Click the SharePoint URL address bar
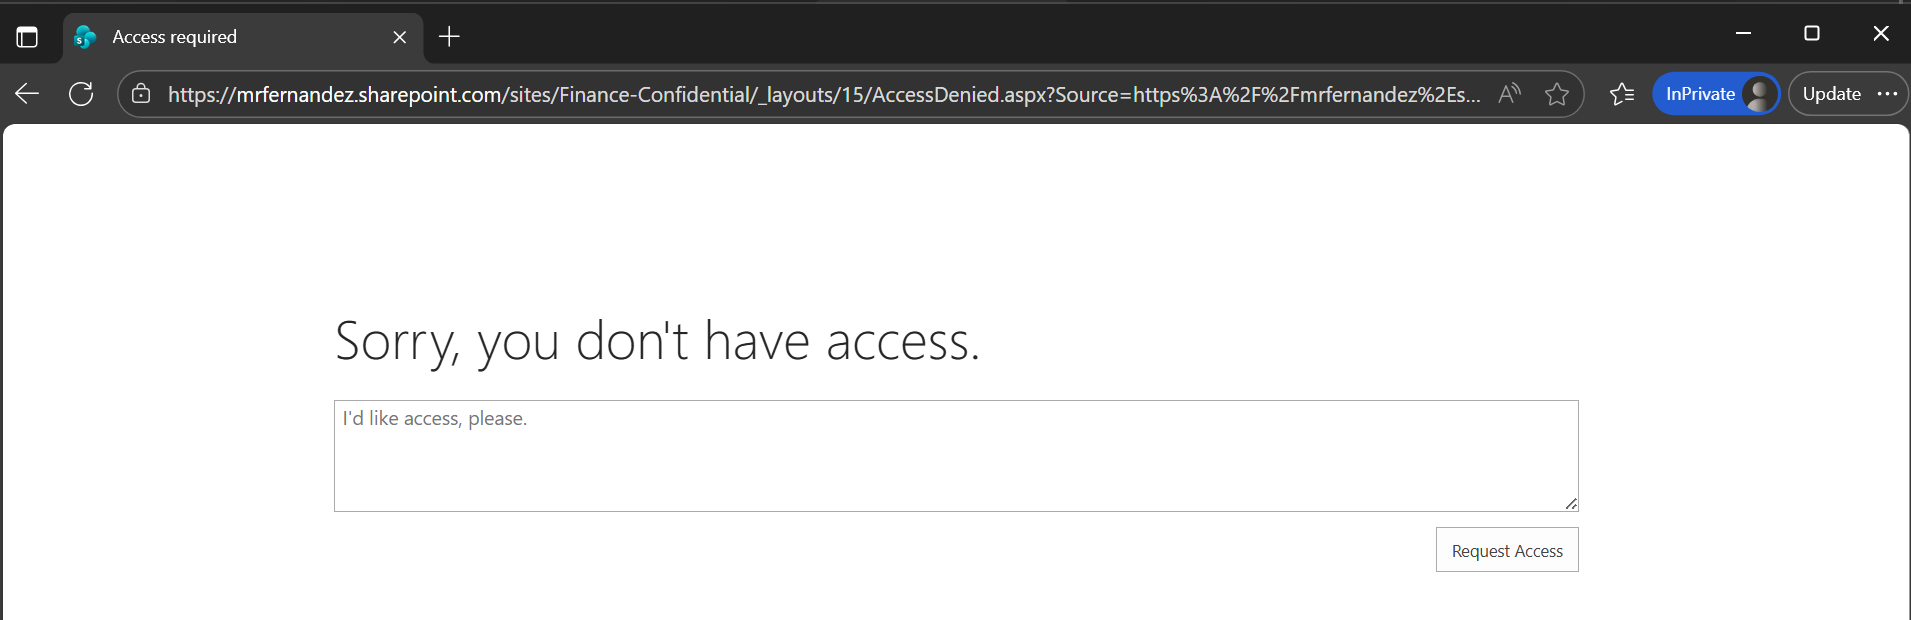 (820, 94)
